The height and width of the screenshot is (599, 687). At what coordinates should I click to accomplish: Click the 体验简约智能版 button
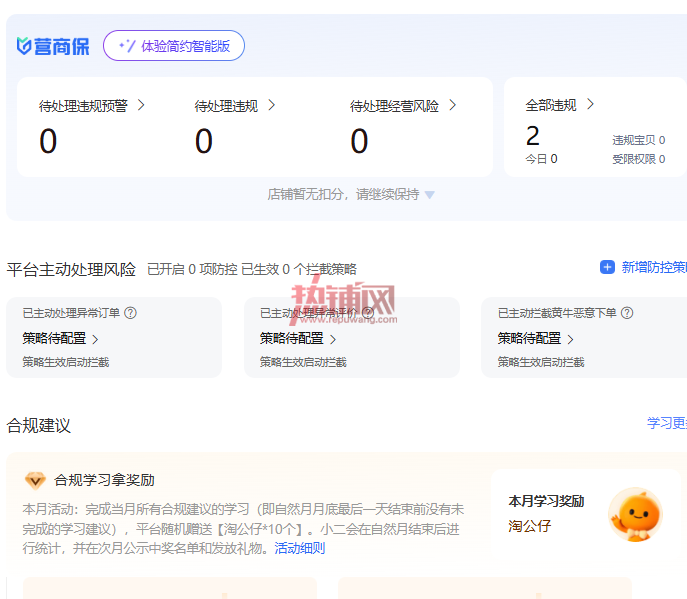pos(174,46)
